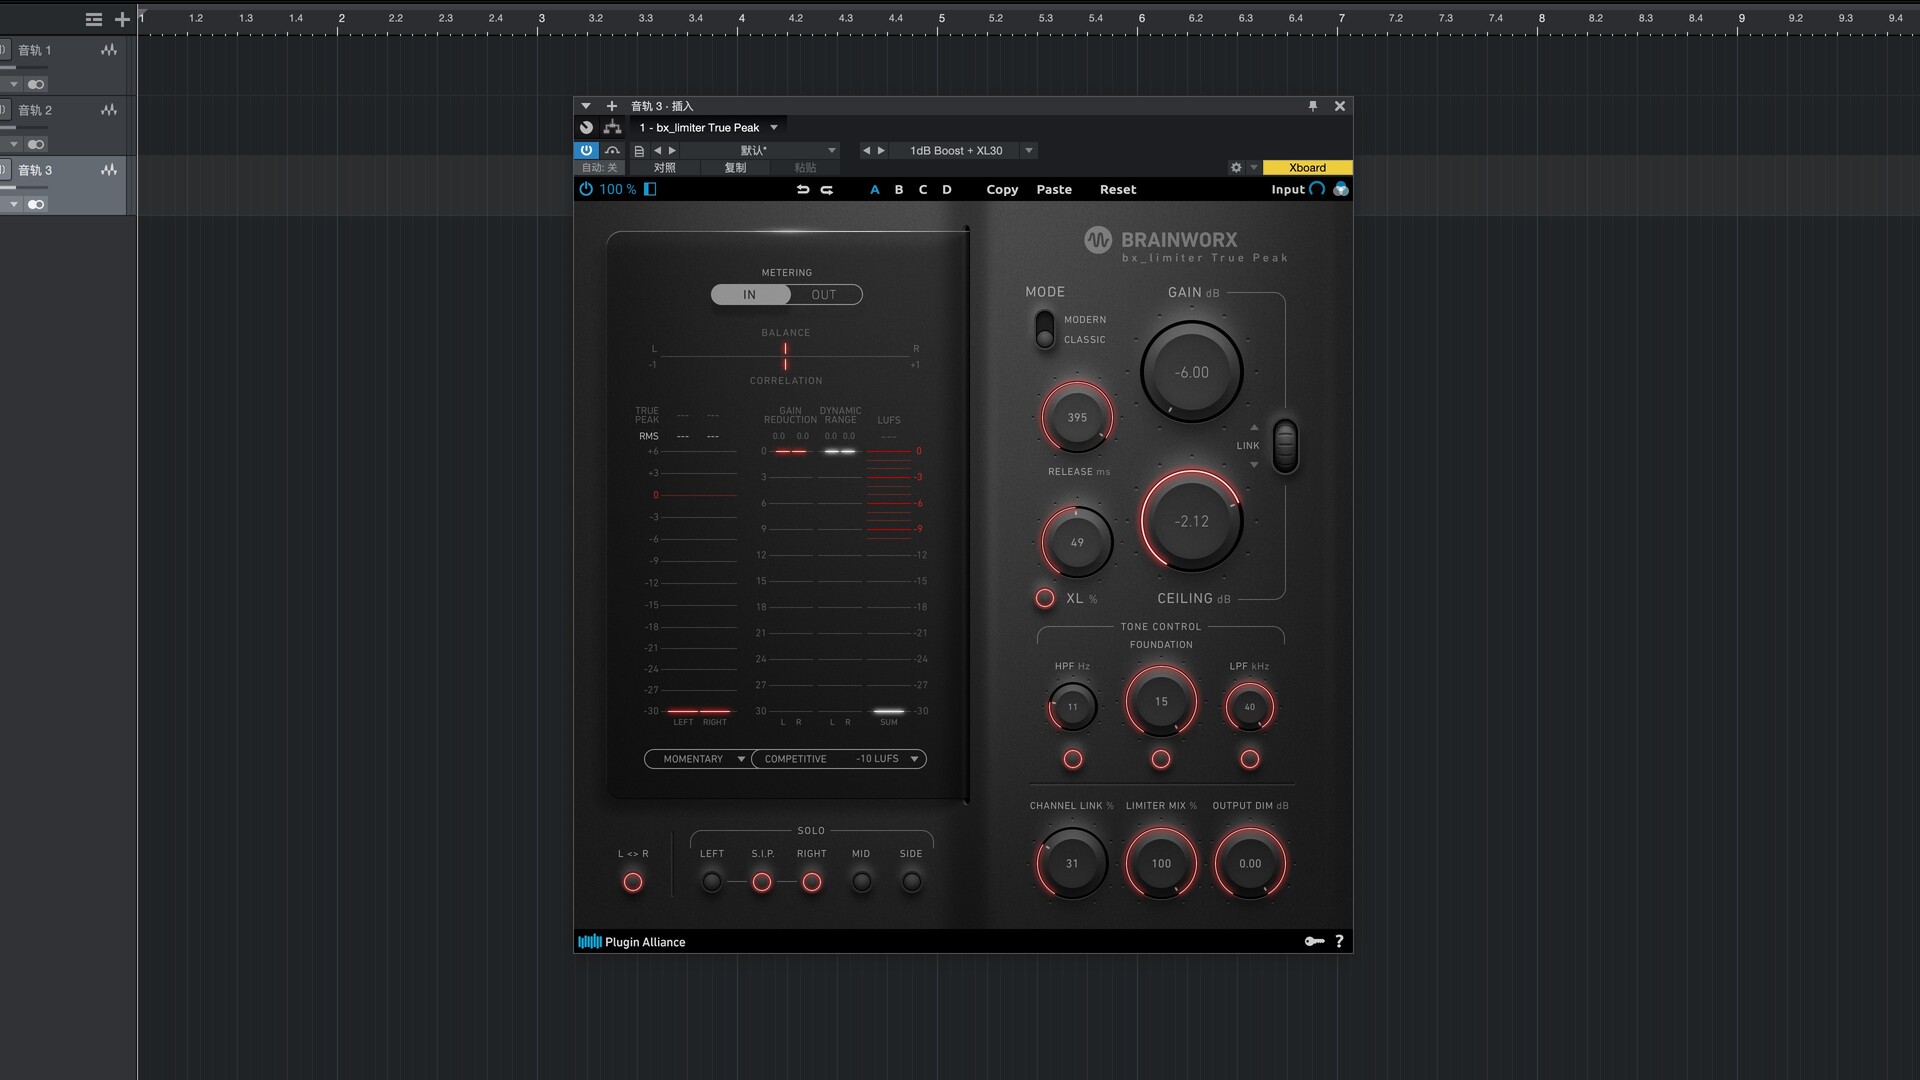Click the redo arrow icon
The width and height of the screenshot is (1920, 1080).
pyautogui.click(x=827, y=189)
